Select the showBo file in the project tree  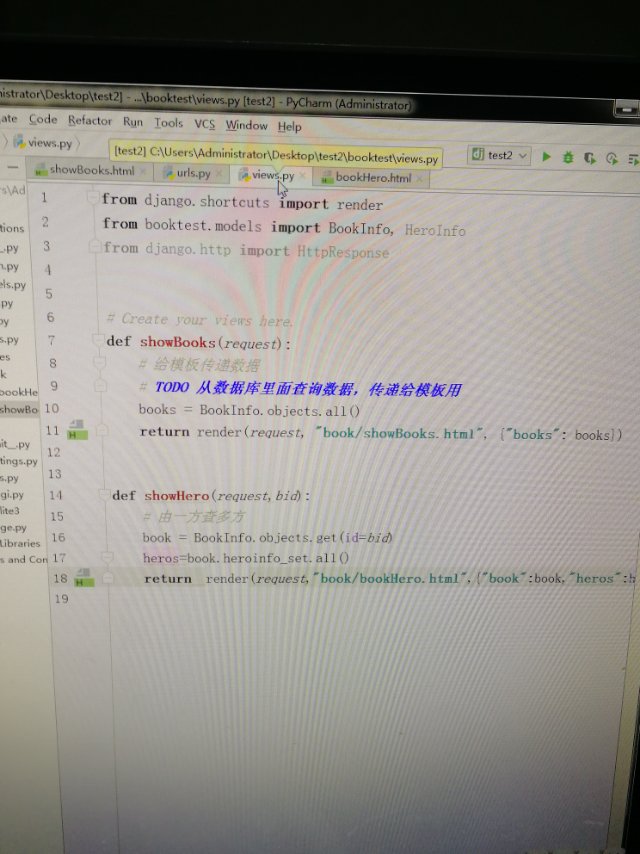19,409
